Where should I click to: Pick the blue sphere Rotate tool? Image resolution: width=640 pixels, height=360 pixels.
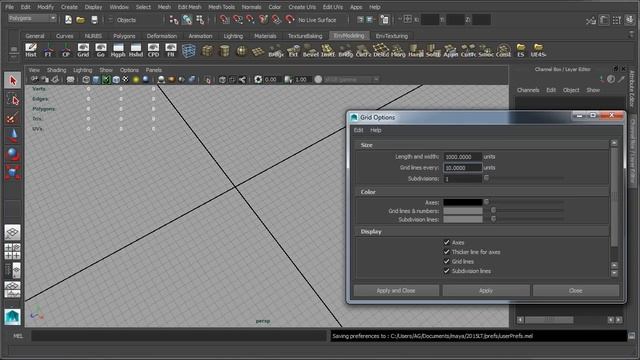13,154
